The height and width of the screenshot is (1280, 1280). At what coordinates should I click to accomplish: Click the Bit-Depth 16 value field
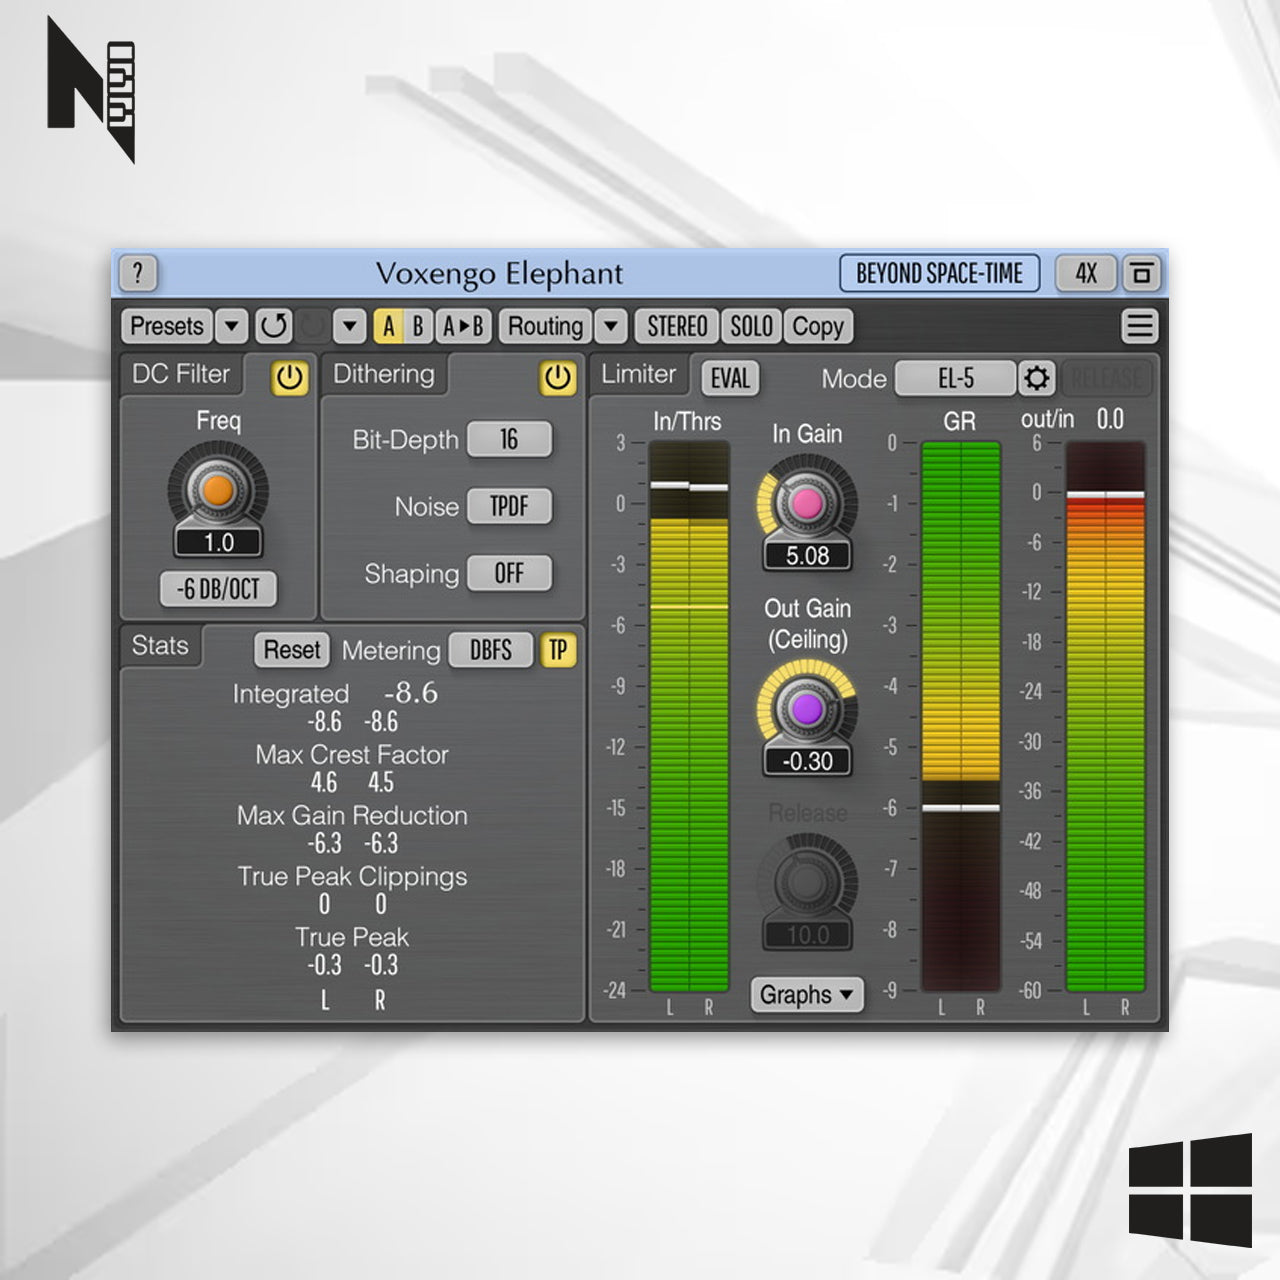[x=509, y=440]
